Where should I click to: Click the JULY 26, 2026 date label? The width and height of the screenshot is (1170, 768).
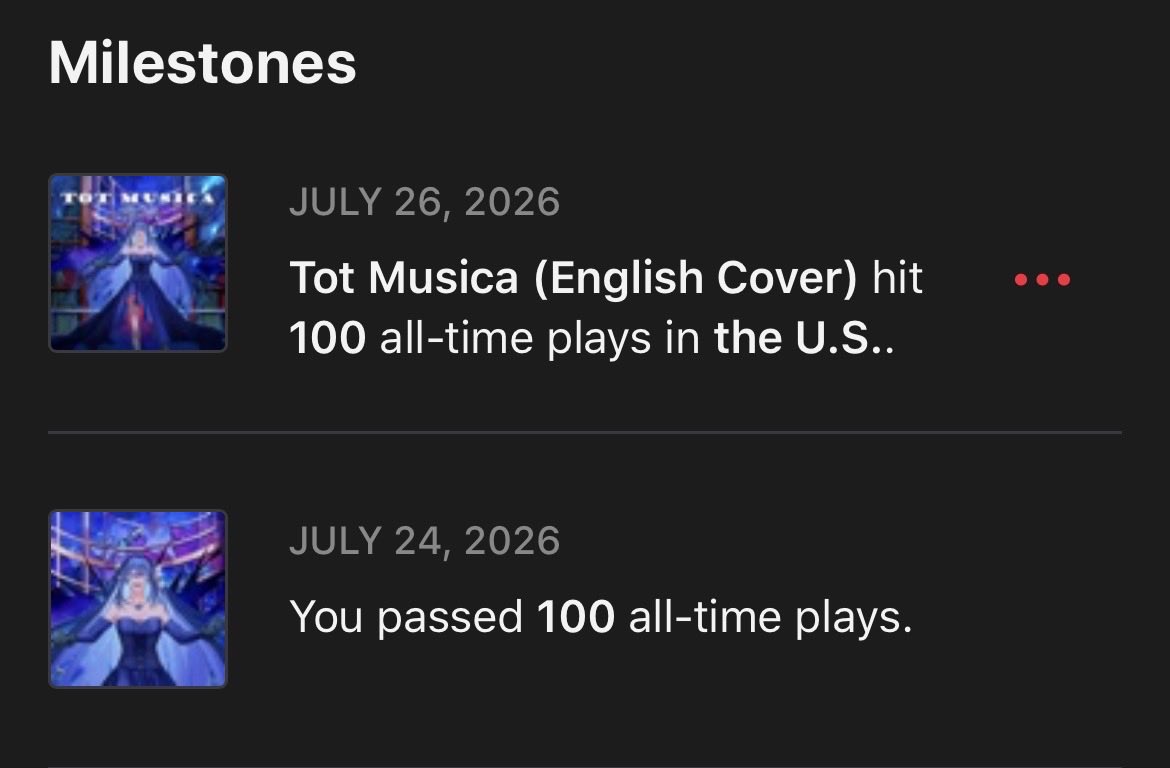click(x=425, y=202)
